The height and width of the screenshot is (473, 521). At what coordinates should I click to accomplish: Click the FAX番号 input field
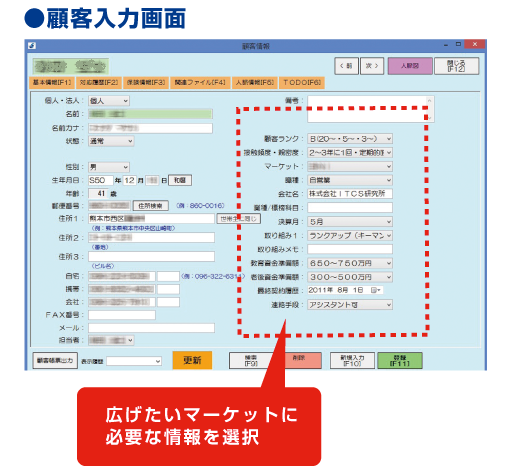(122, 315)
